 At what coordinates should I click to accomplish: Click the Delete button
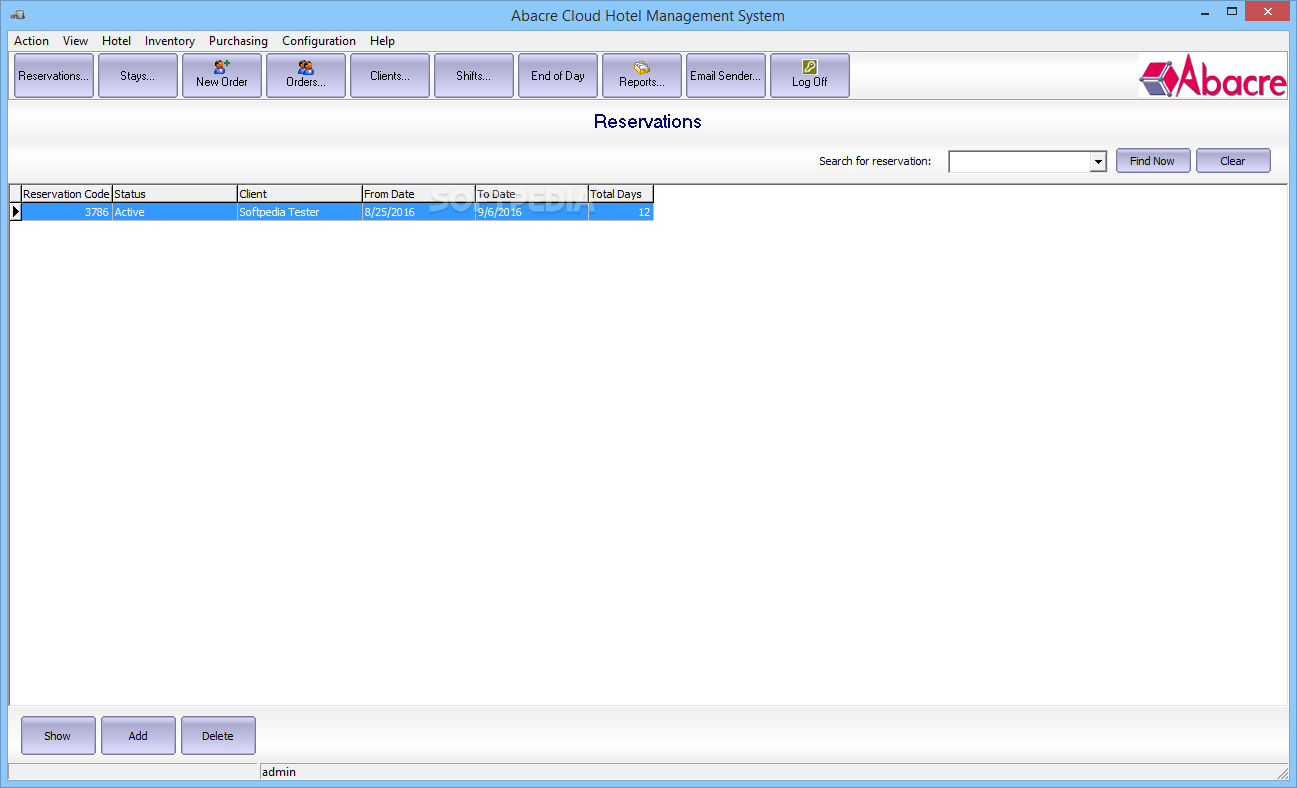click(x=218, y=736)
